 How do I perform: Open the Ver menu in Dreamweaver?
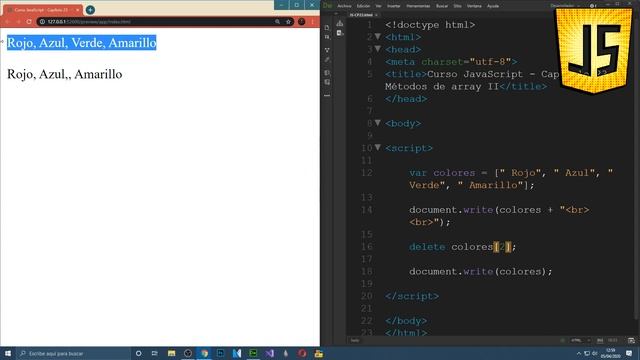tap(378, 6)
